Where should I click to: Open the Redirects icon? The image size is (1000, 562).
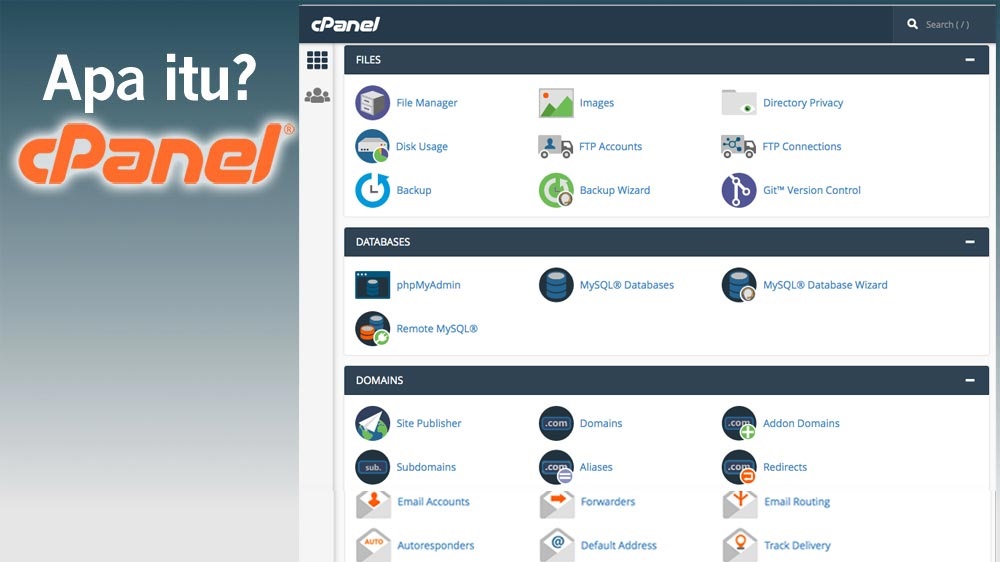(739, 467)
